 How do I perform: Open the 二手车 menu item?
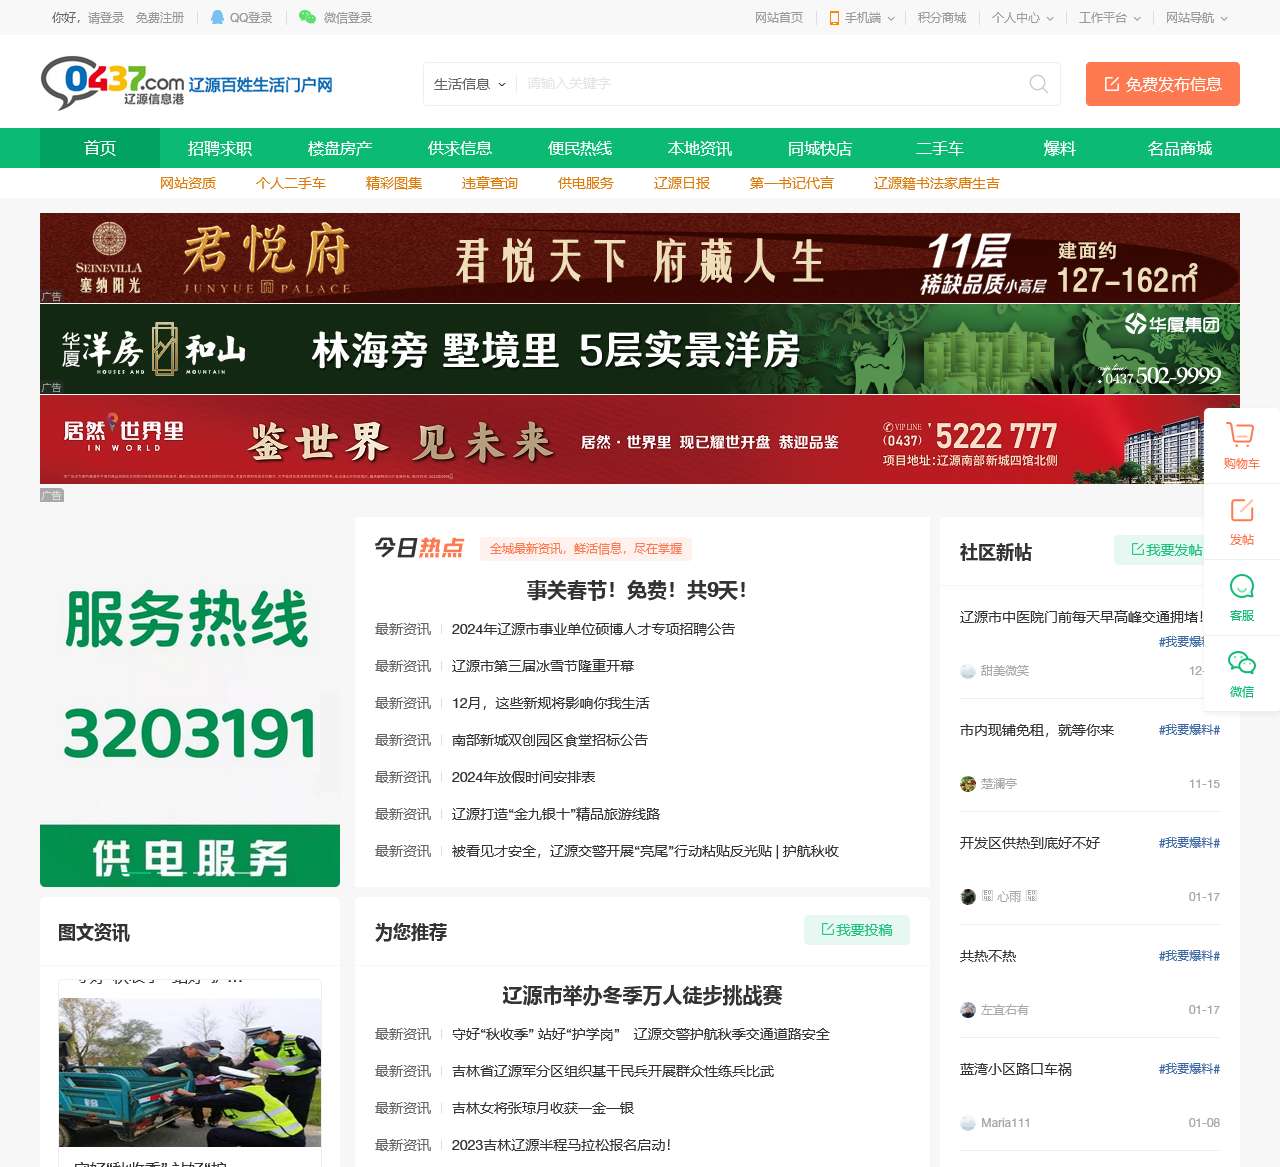click(x=940, y=147)
